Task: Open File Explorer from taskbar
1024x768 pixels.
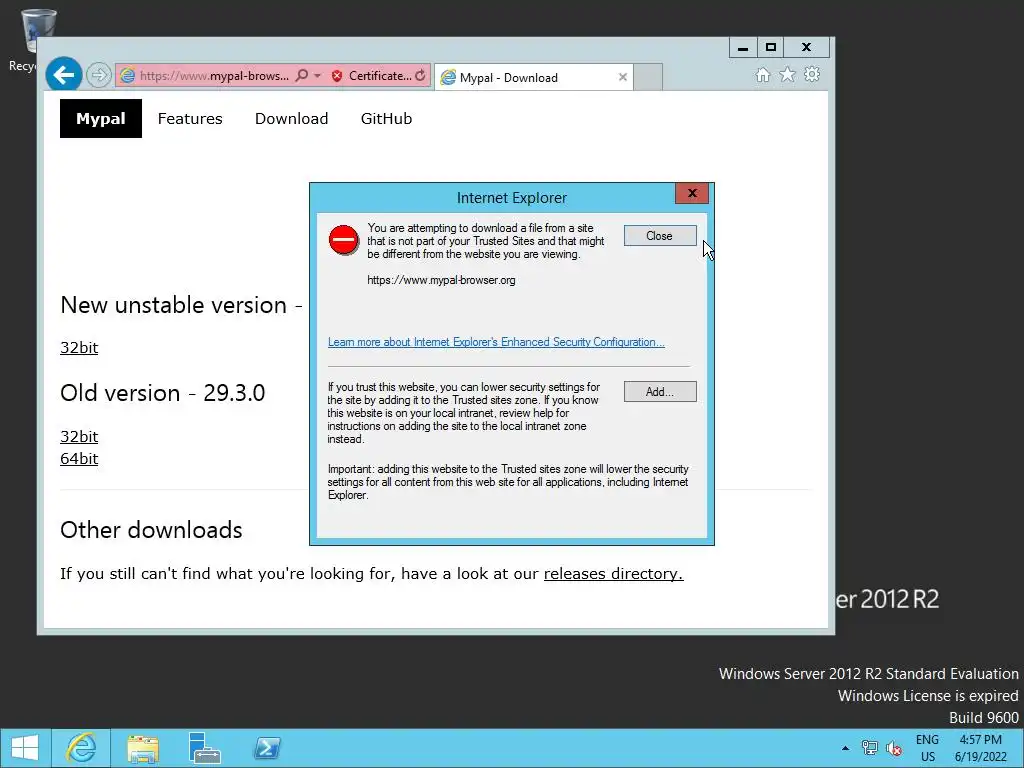Action: (142, 748)
